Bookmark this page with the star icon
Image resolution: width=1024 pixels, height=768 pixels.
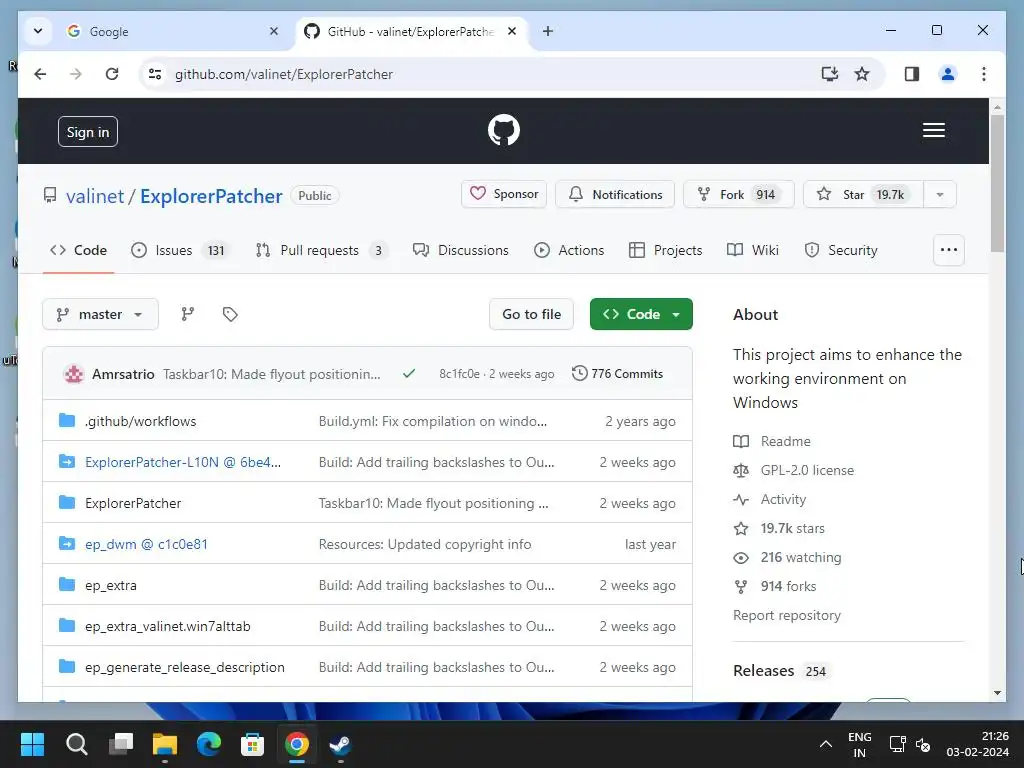coord(862,74)
